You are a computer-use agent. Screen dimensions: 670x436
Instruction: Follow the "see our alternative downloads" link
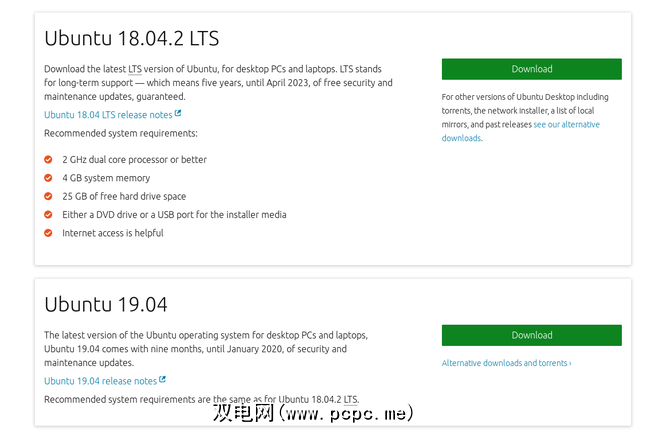[x=566, y=125]
